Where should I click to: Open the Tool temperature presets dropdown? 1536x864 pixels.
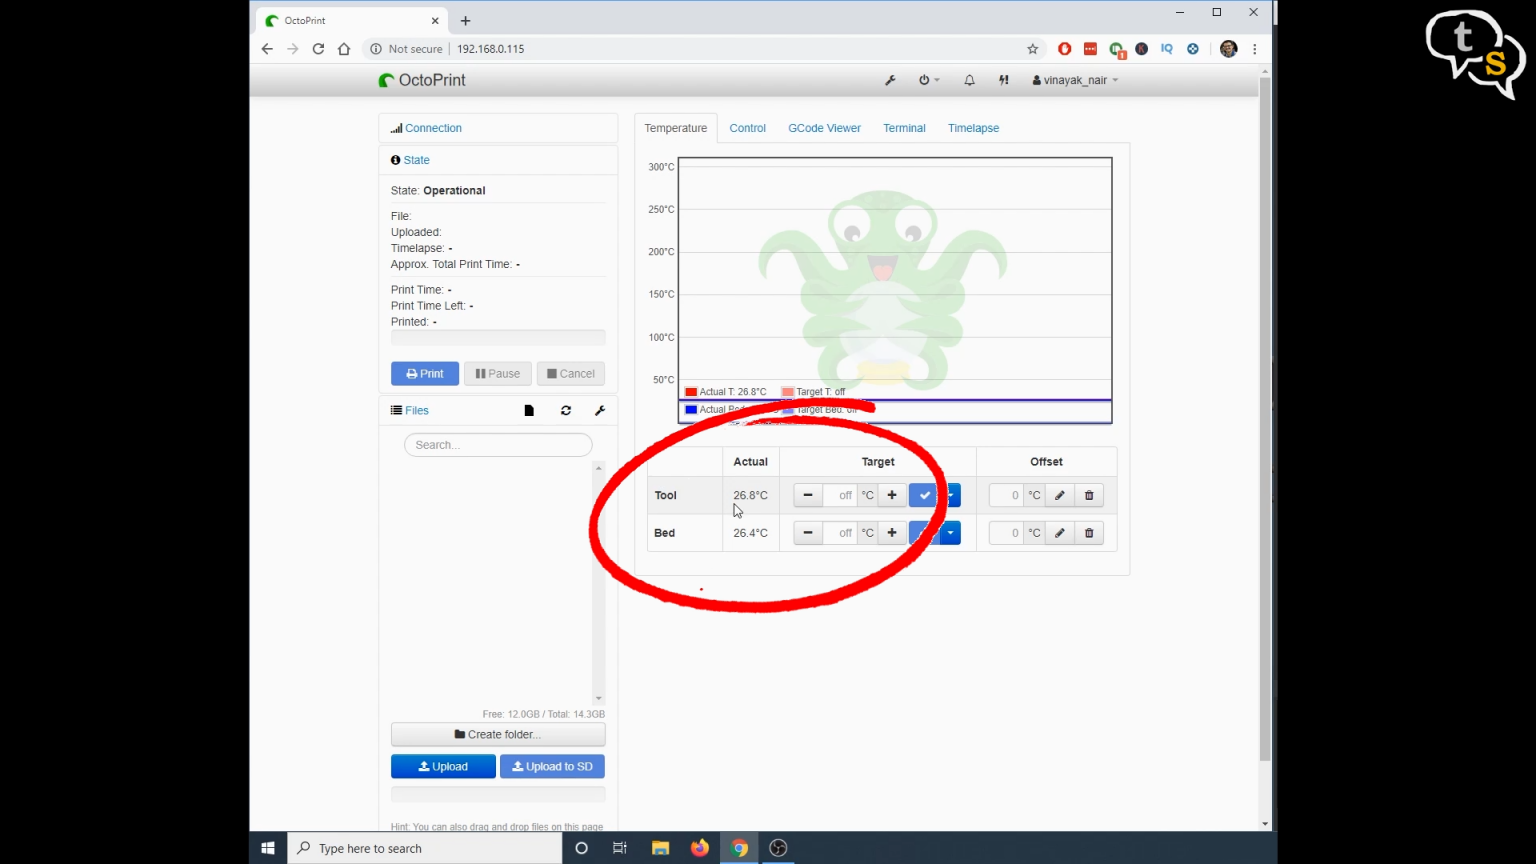949,495
